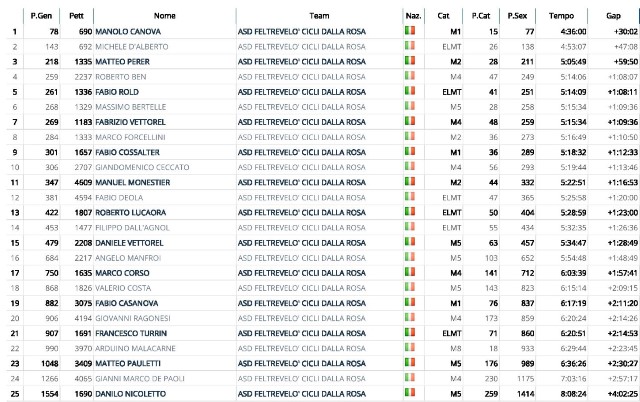Click the flag icon in Matteo Pauletti's row

410,363
